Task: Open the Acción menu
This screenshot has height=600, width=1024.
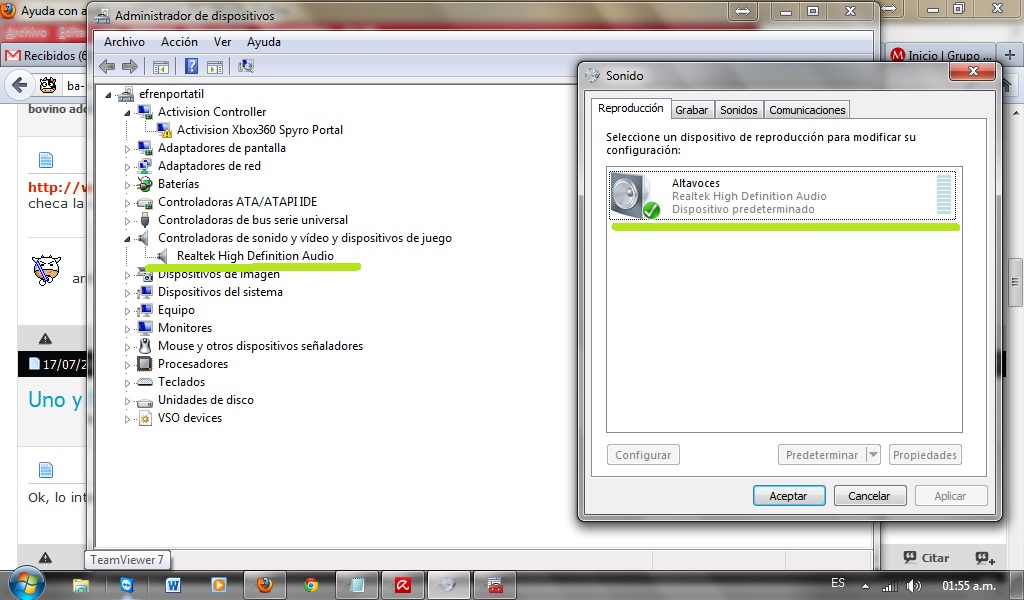Action: 180,42
